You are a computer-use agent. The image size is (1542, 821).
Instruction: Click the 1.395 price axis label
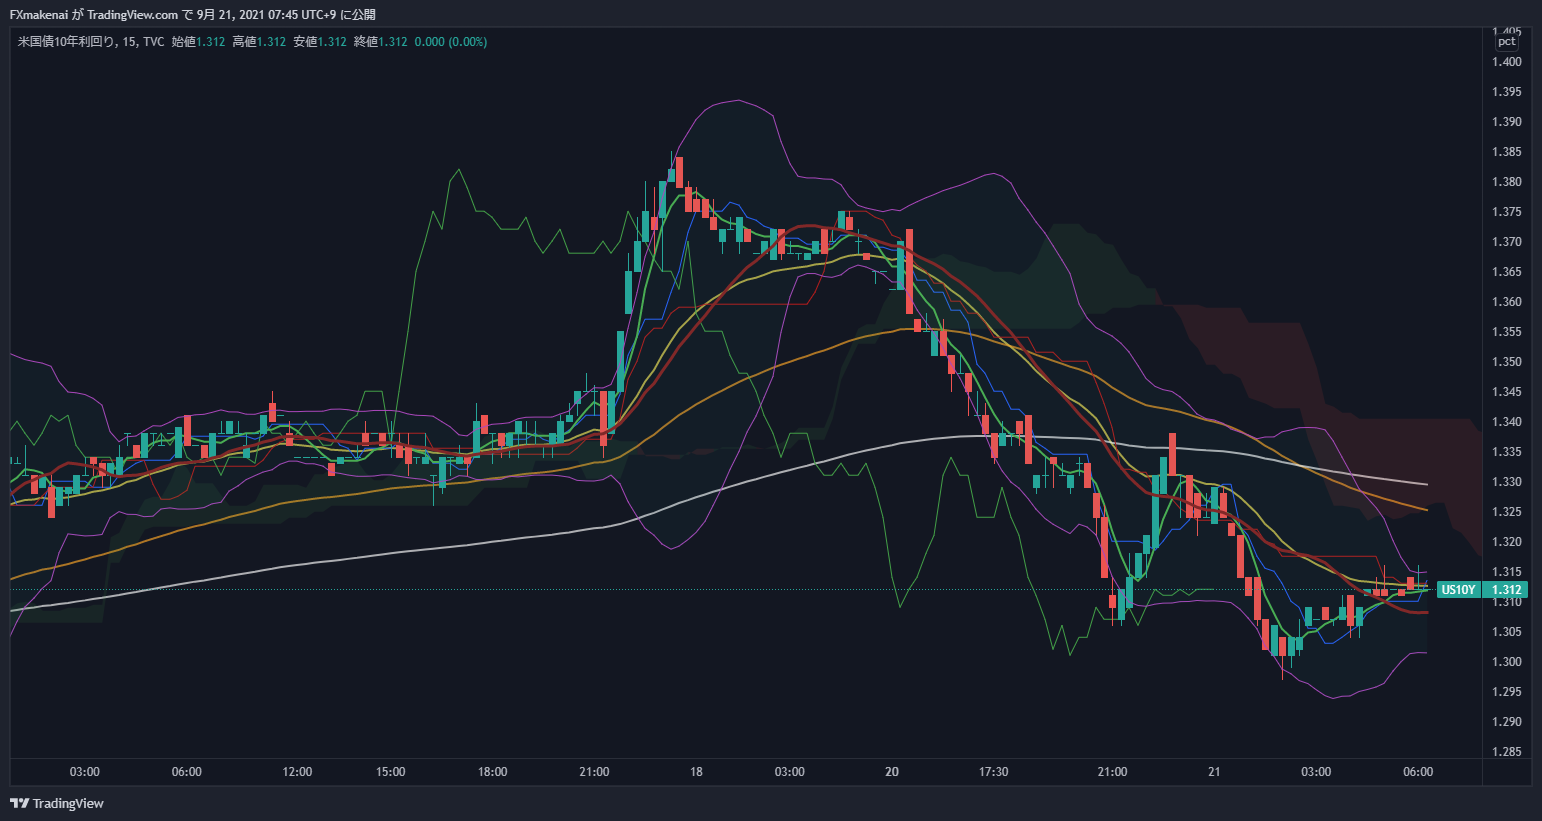tap(1506, 92)
